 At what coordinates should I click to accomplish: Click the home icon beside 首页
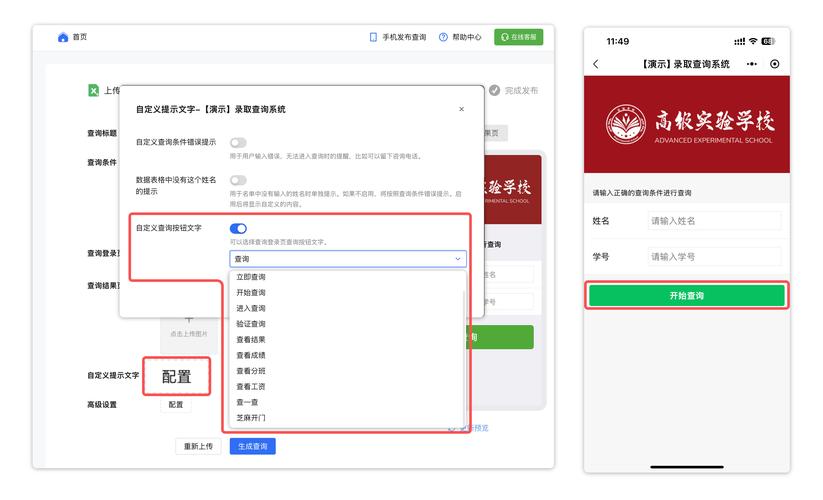(x=63, y=37)
